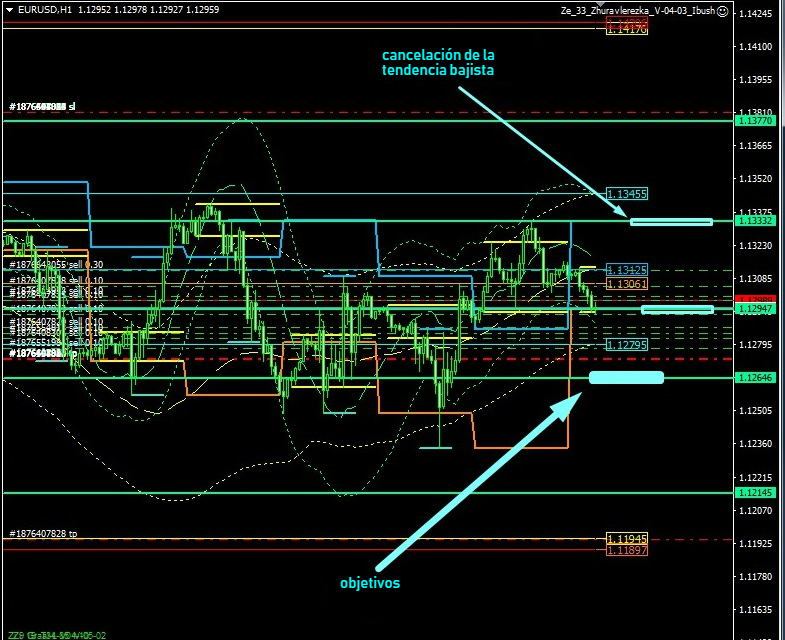Select the thin arrow under the cancelación text
785x640 pixels.
click(x=542, y=150)
